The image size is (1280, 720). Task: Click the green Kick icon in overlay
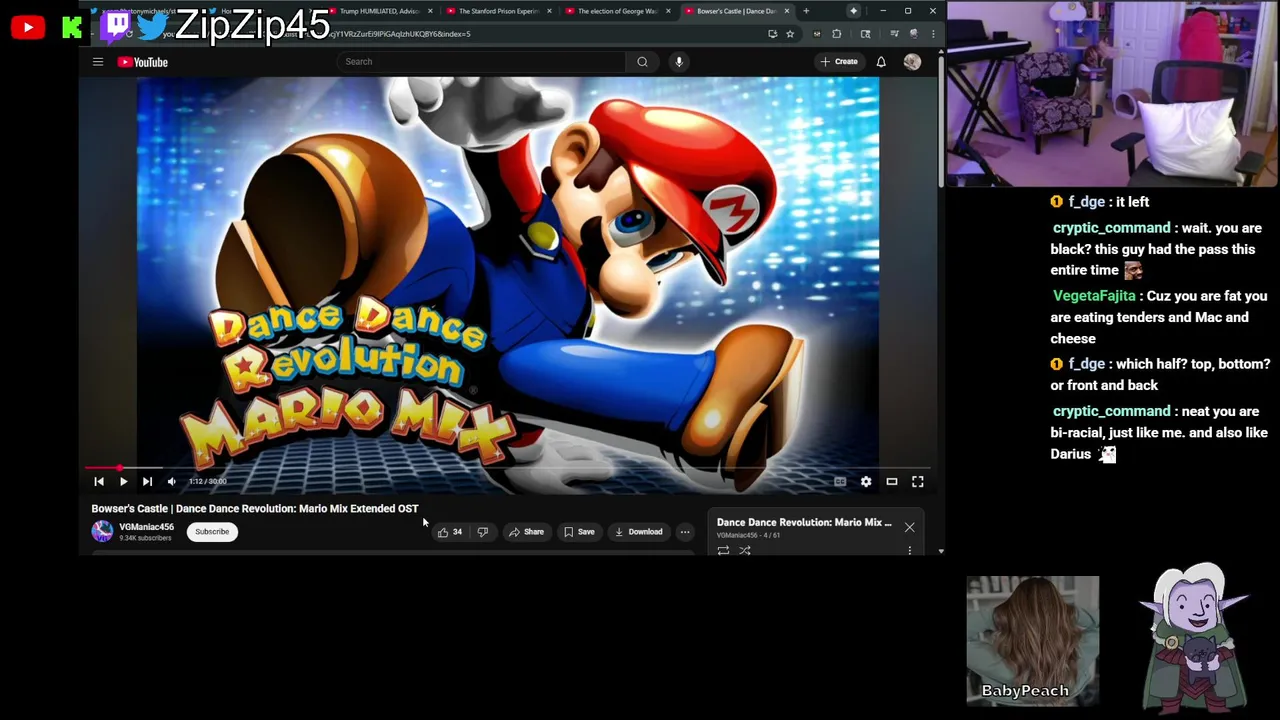click(72, 27)
